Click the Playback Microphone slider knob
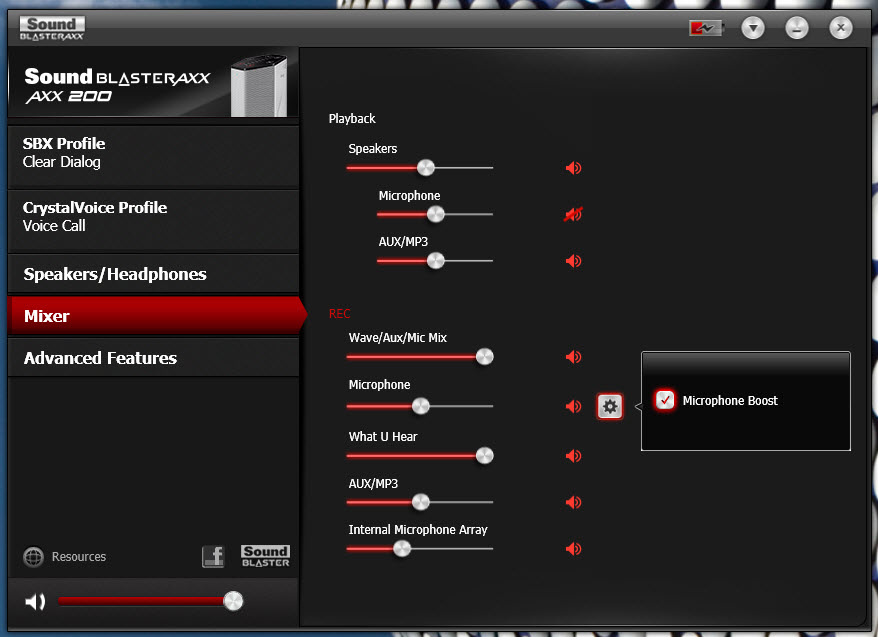 [435, 214]
